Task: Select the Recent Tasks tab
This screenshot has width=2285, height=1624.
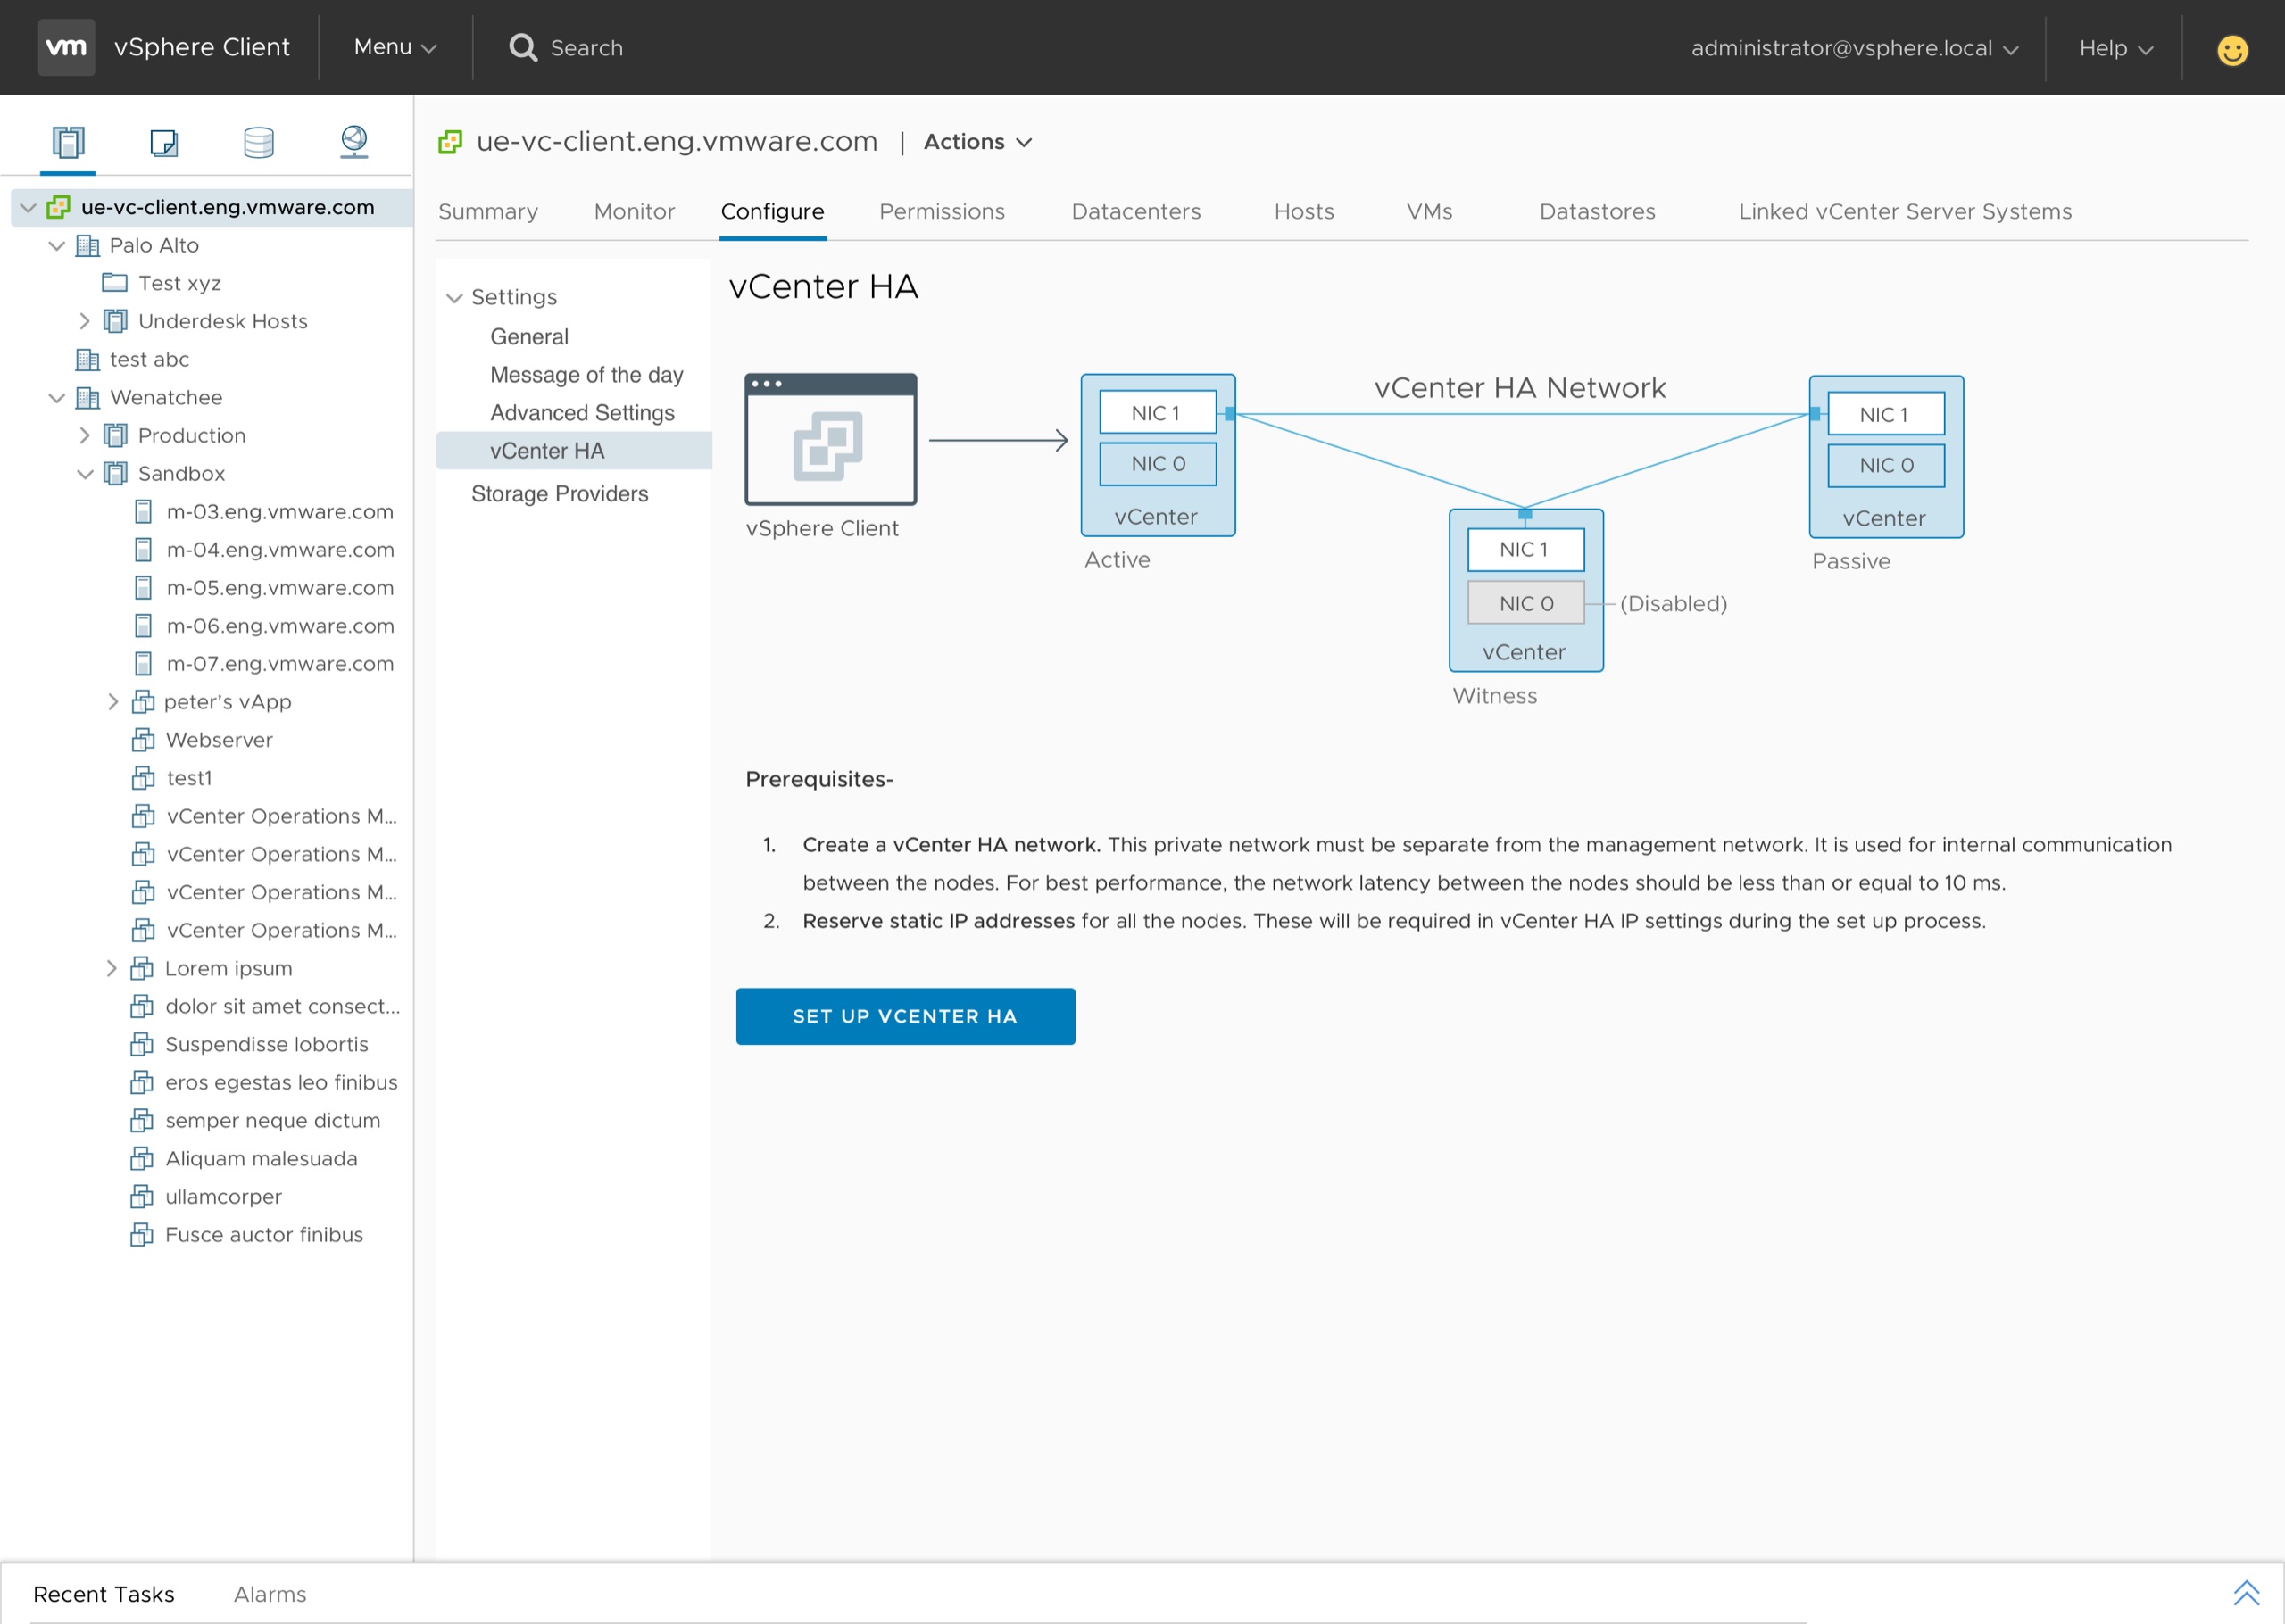Action: (x=104, y=1594)
